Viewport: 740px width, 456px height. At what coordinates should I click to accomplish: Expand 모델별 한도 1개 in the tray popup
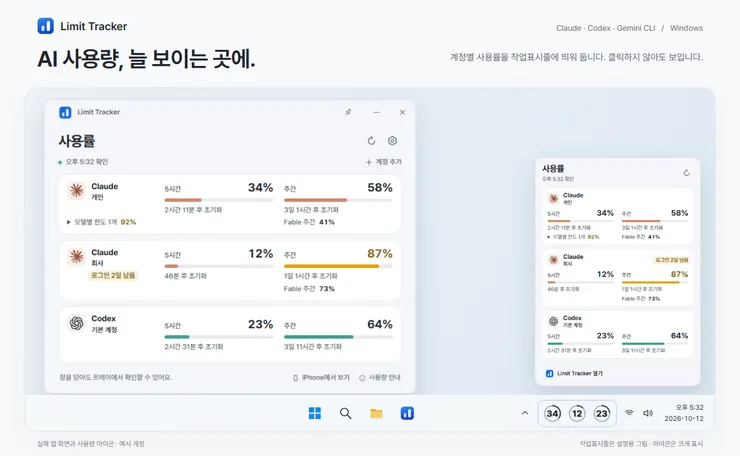tap(573, 237)
